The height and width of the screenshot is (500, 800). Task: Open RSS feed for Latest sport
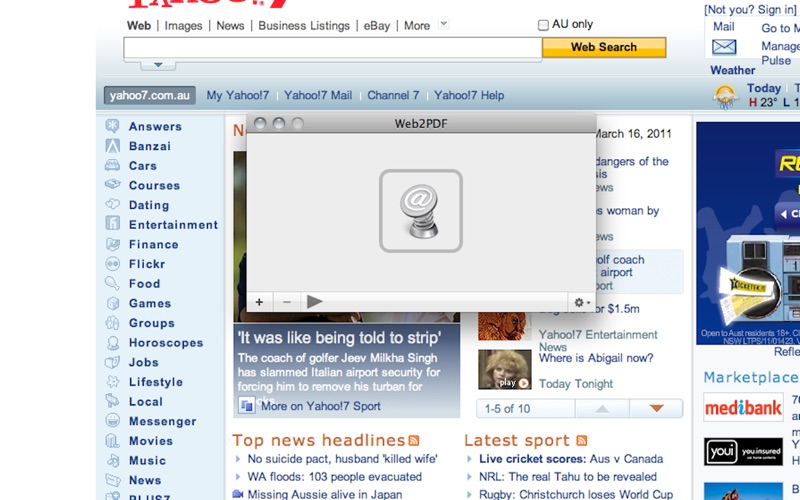[x=582, y=440]
